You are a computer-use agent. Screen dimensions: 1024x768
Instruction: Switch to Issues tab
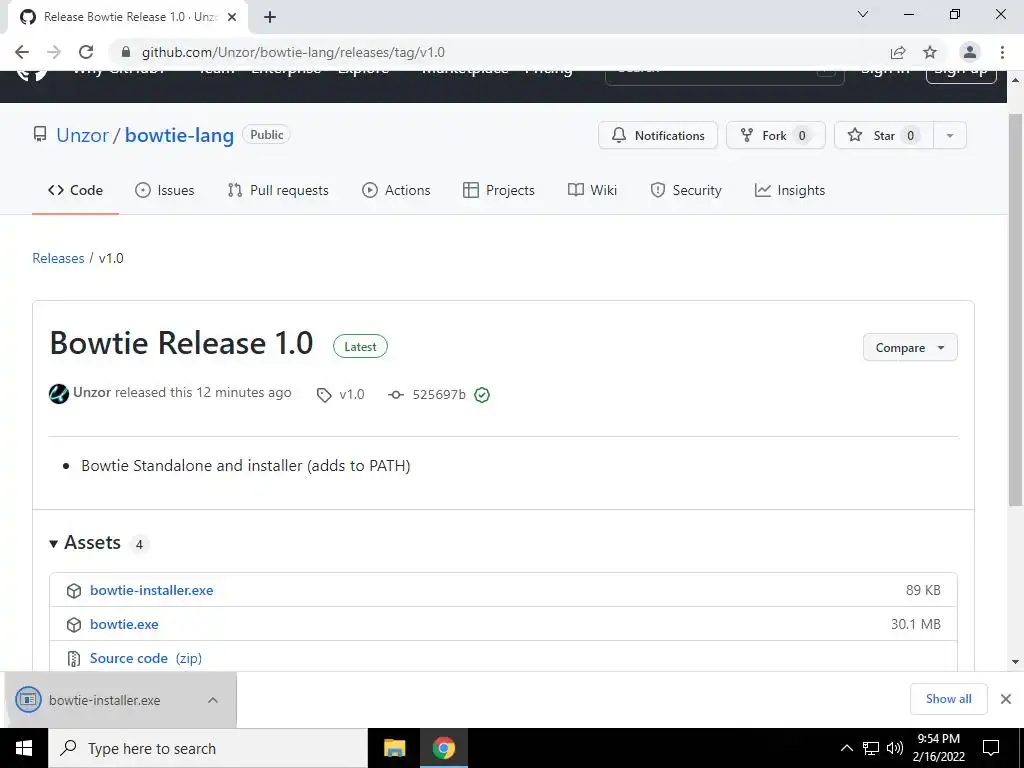pyautogui.click(x=165, y=190)
